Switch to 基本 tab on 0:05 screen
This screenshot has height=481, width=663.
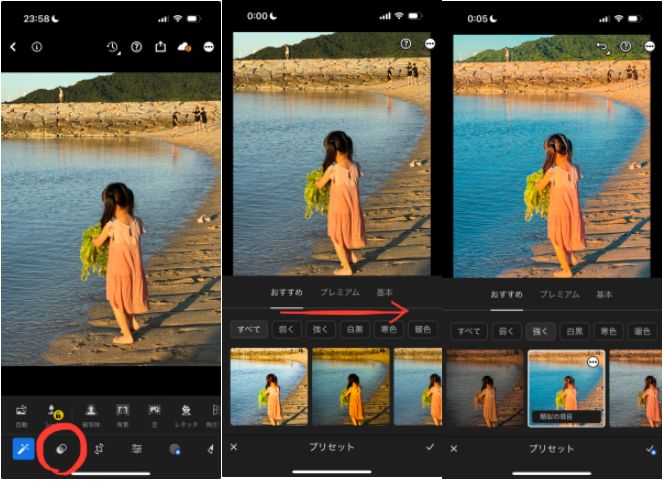tap(604, 294)
